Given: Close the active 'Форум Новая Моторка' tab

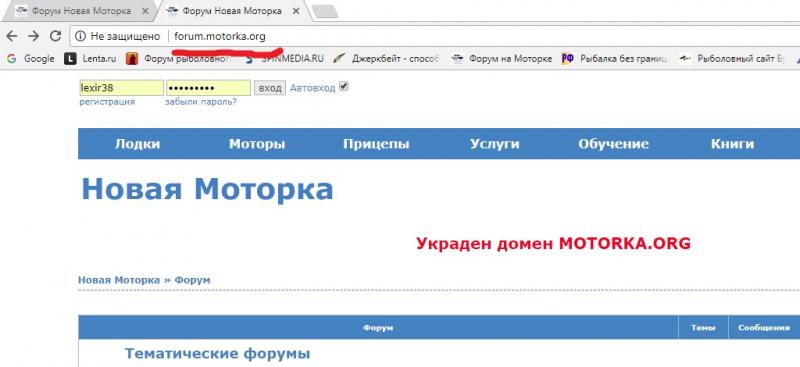Looking at the screenshot, I should pyautogui.click(x=295, y=11).
